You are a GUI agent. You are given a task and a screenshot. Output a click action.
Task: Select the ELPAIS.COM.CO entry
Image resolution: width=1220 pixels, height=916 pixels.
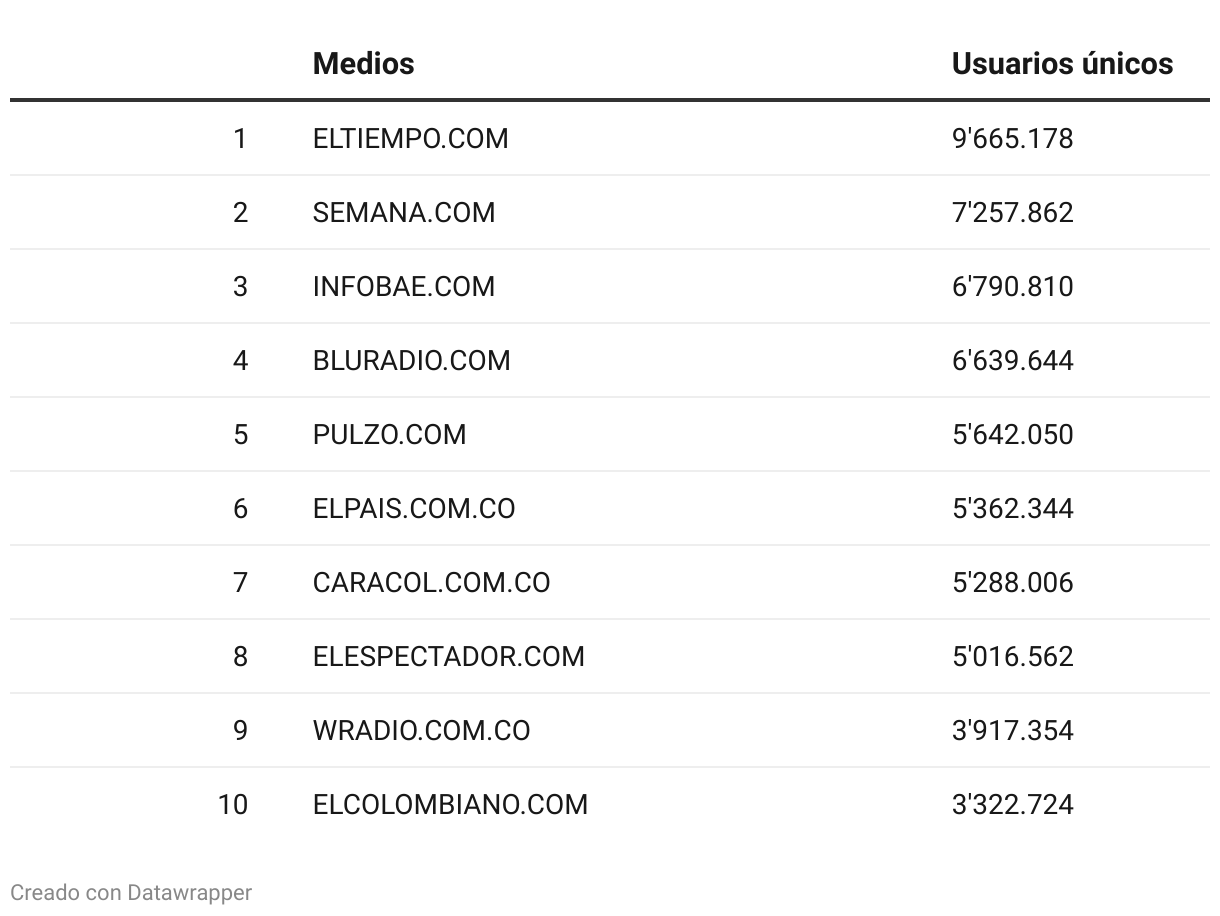414,508
